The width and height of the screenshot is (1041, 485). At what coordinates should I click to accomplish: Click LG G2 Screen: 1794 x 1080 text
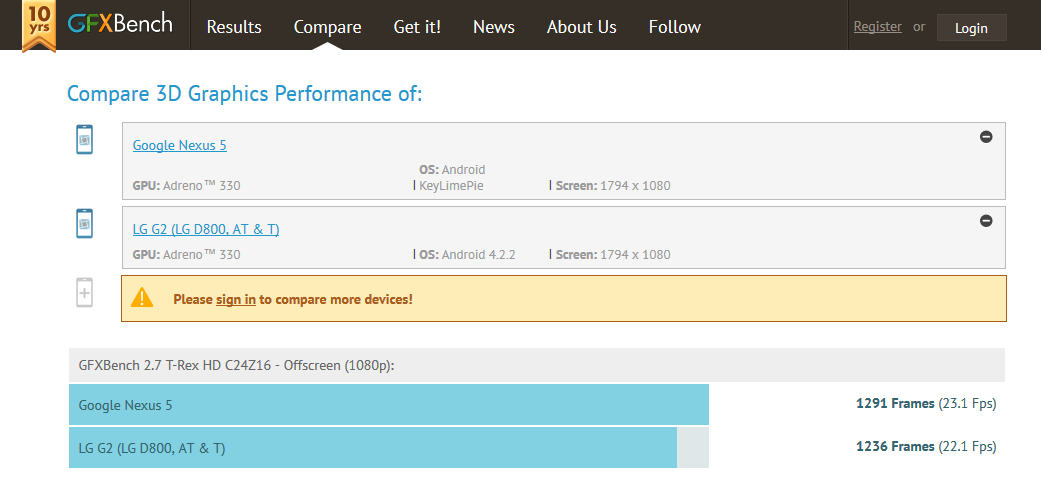(x=613, y=254)
